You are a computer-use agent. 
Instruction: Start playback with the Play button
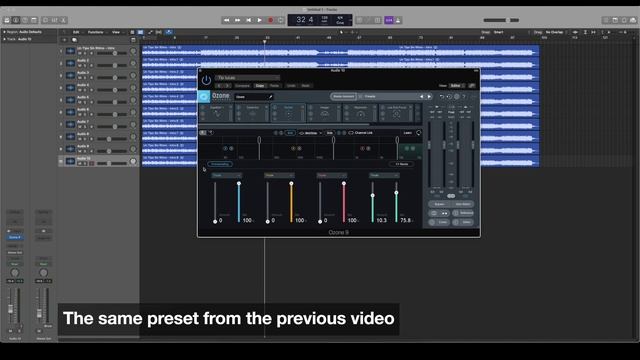(x=260, y=20)
